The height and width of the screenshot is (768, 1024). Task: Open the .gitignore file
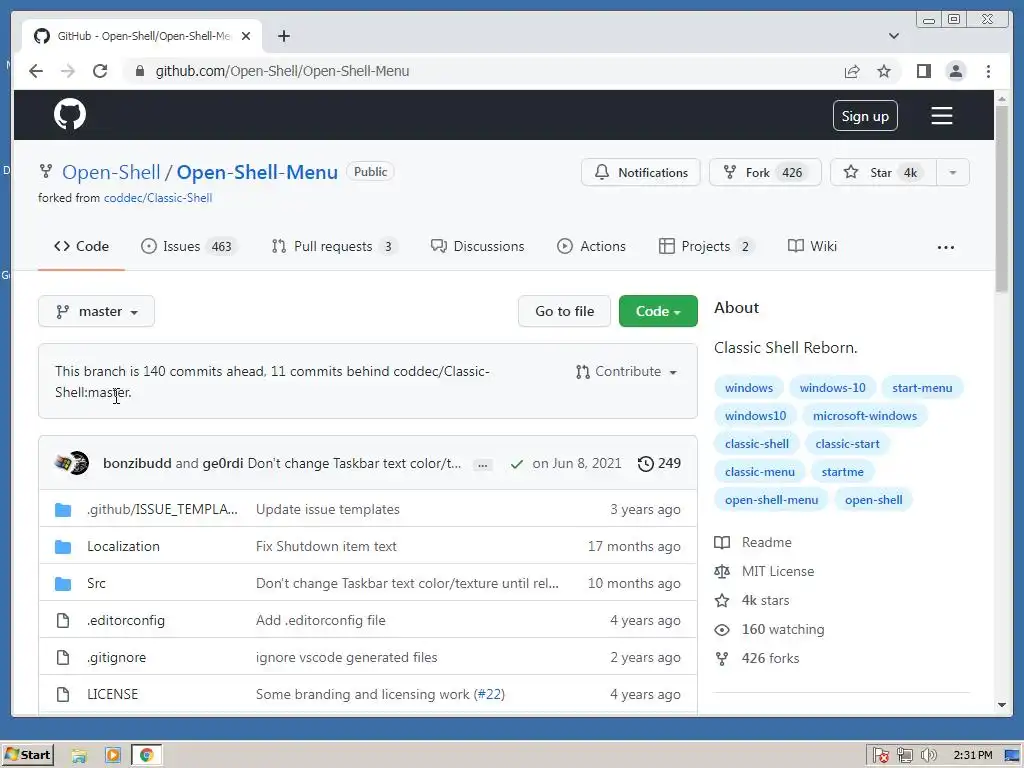(116, 658)
